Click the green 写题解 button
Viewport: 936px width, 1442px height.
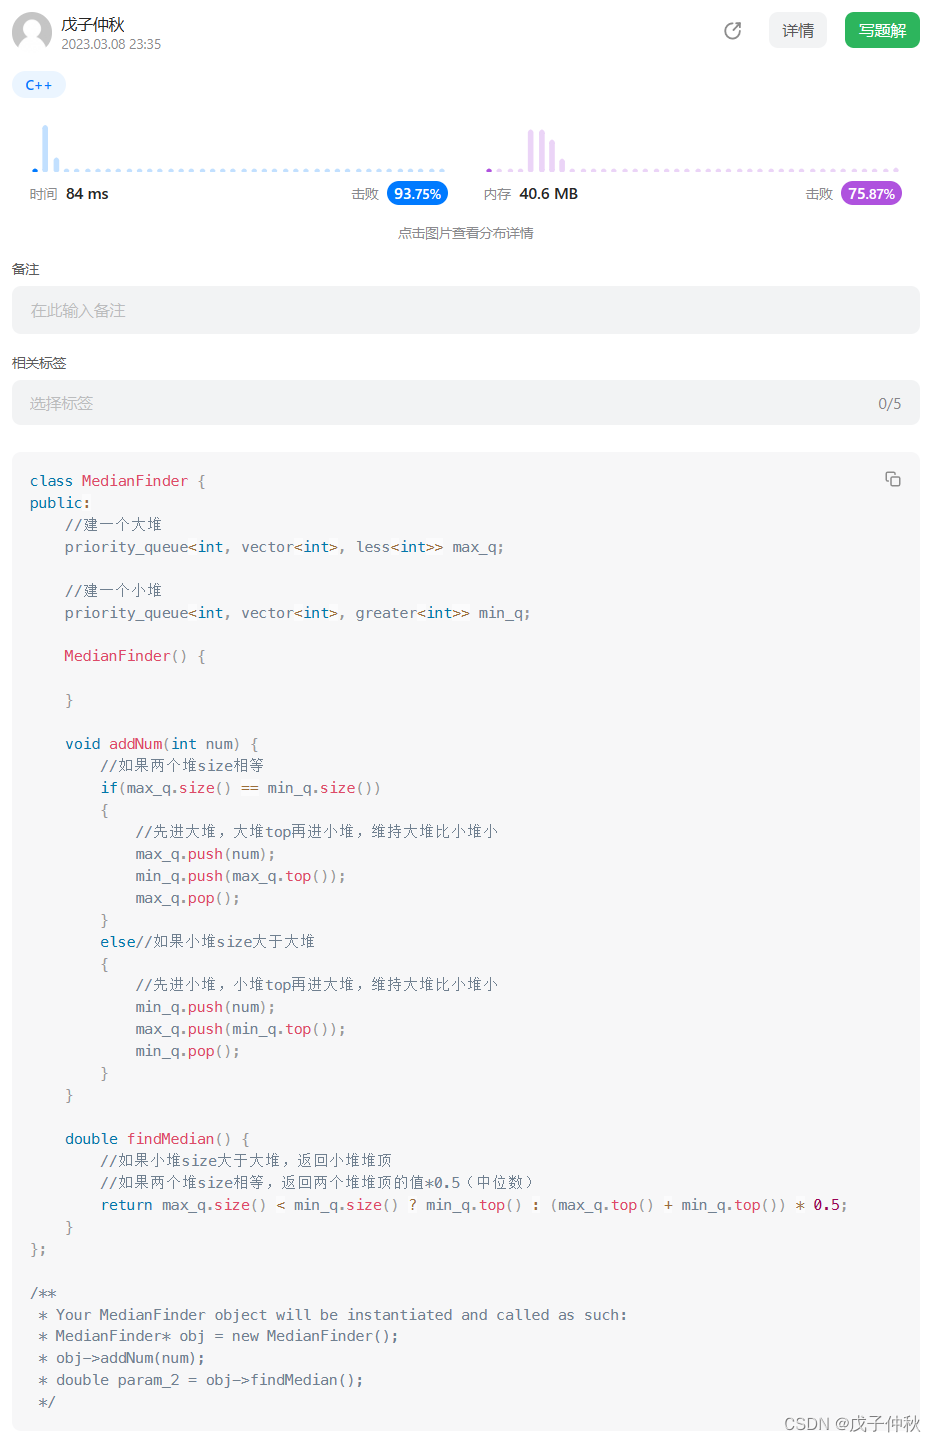click(881, 31)
